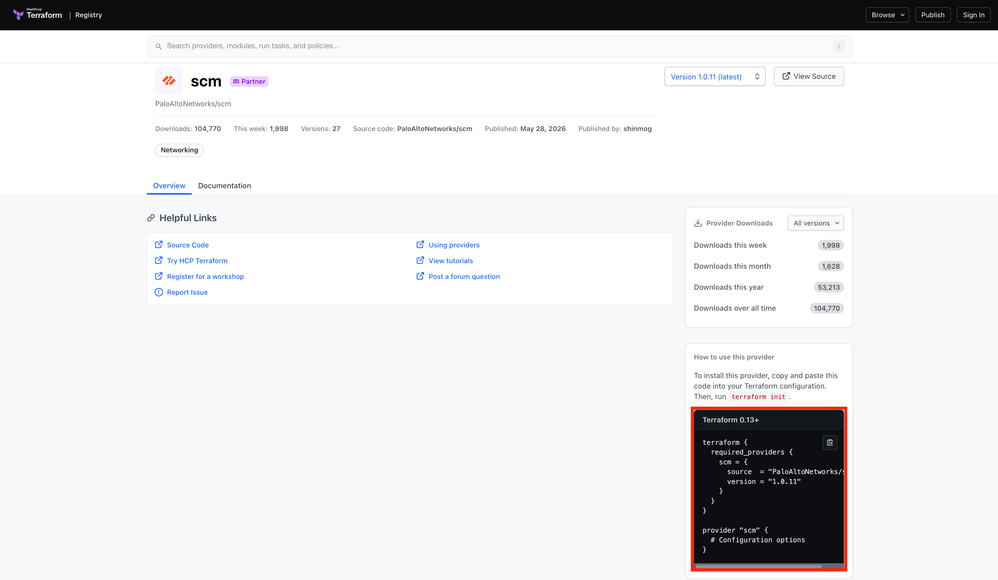The width and height of the screenshot is (998, 580).
Task: Click the external-link icon in View Source button
Action: pyautogui.click(x=786, y=76)
